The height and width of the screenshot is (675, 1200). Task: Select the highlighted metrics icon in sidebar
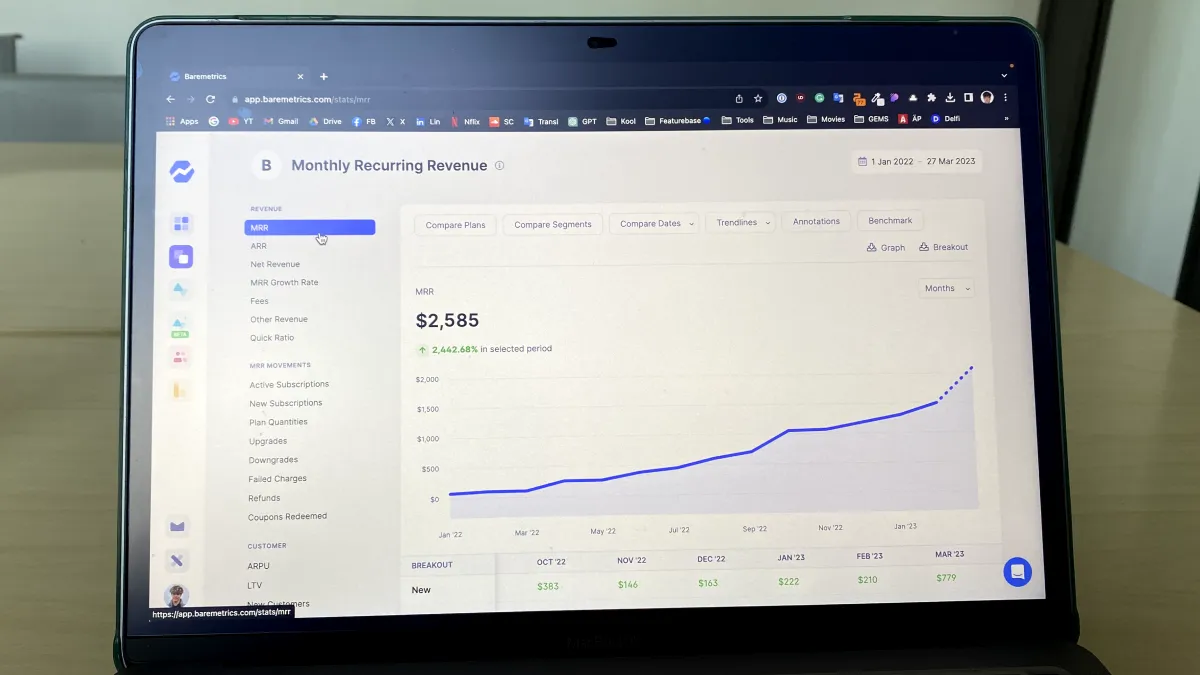pyautogui.click(x=181, y=257)
